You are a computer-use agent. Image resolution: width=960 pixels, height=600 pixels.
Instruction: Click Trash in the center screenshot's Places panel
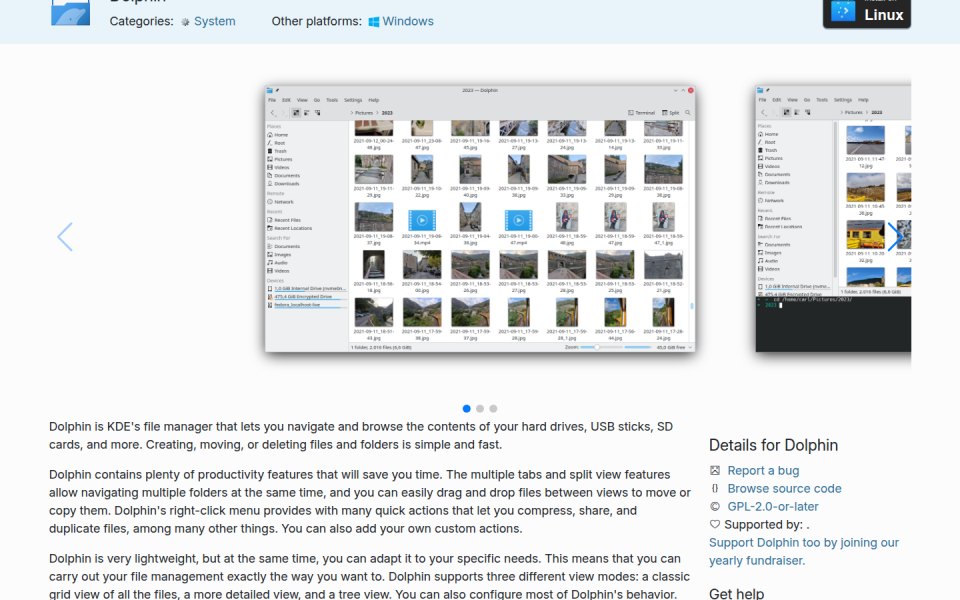[277, 151]
